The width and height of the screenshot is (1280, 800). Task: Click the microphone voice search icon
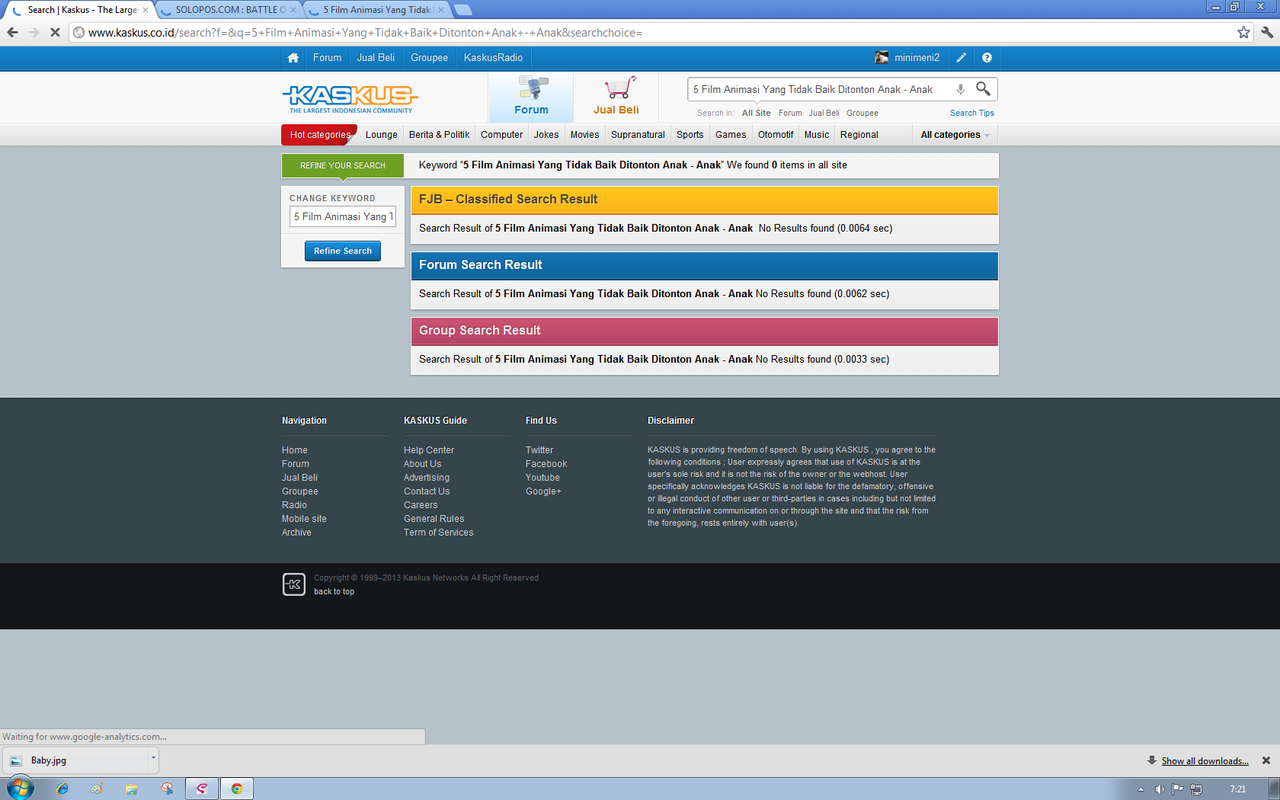(x=960, y=89)
